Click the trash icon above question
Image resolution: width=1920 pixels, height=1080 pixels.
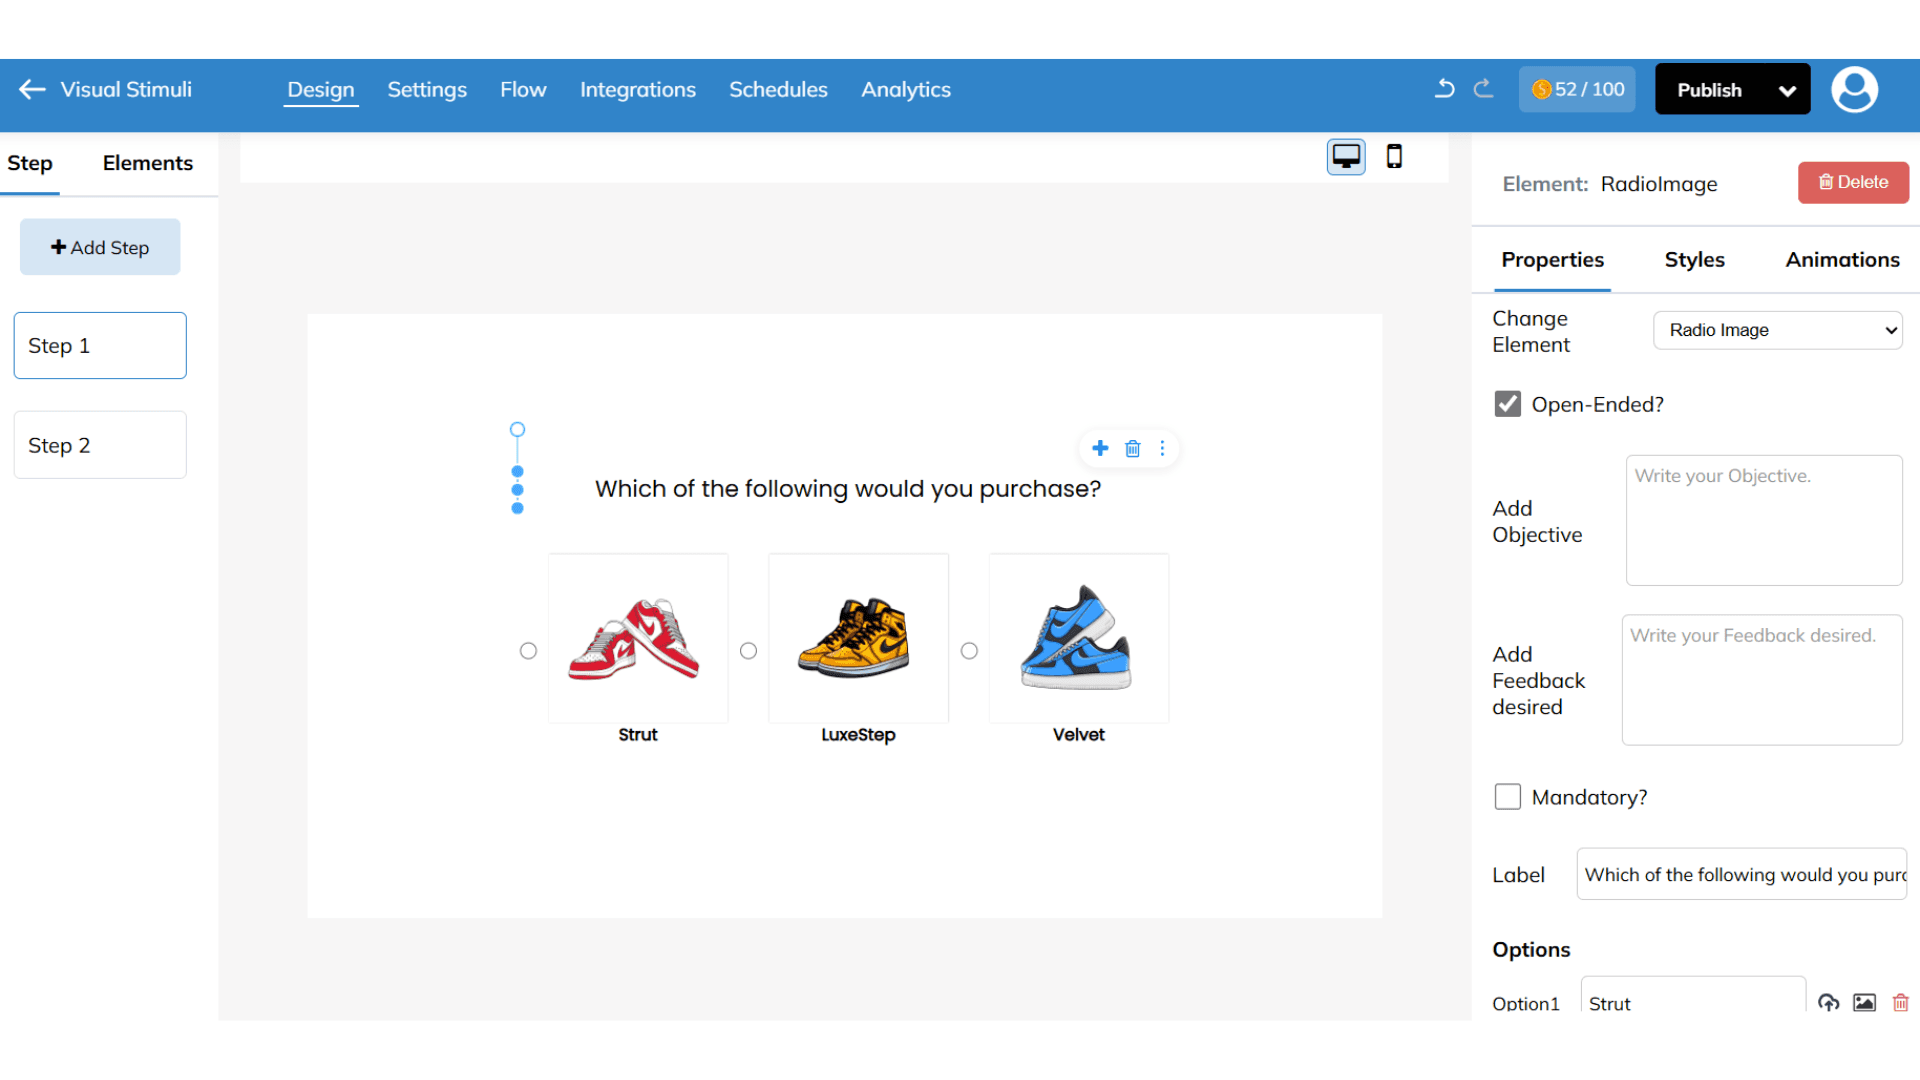(x=1132, y=449)
